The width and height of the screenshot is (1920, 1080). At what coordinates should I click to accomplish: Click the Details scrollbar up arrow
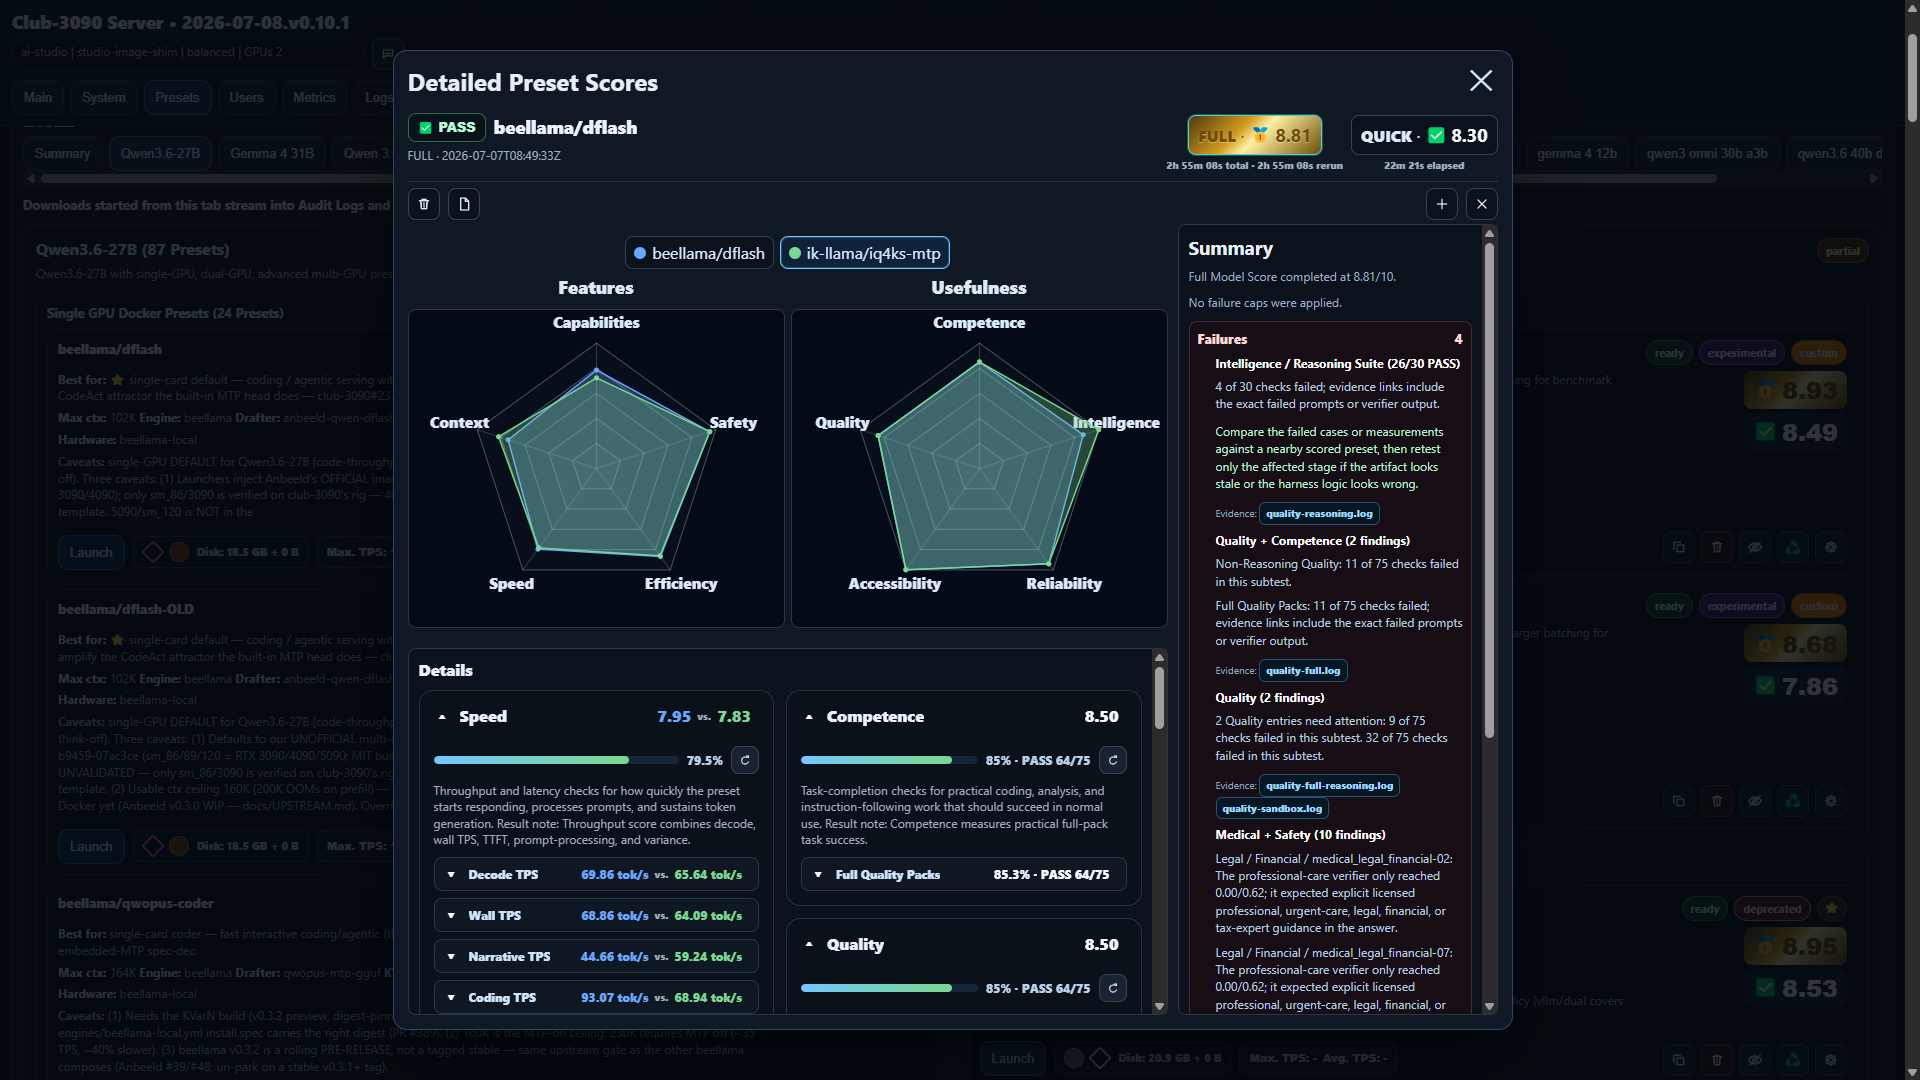(1159, 657)
